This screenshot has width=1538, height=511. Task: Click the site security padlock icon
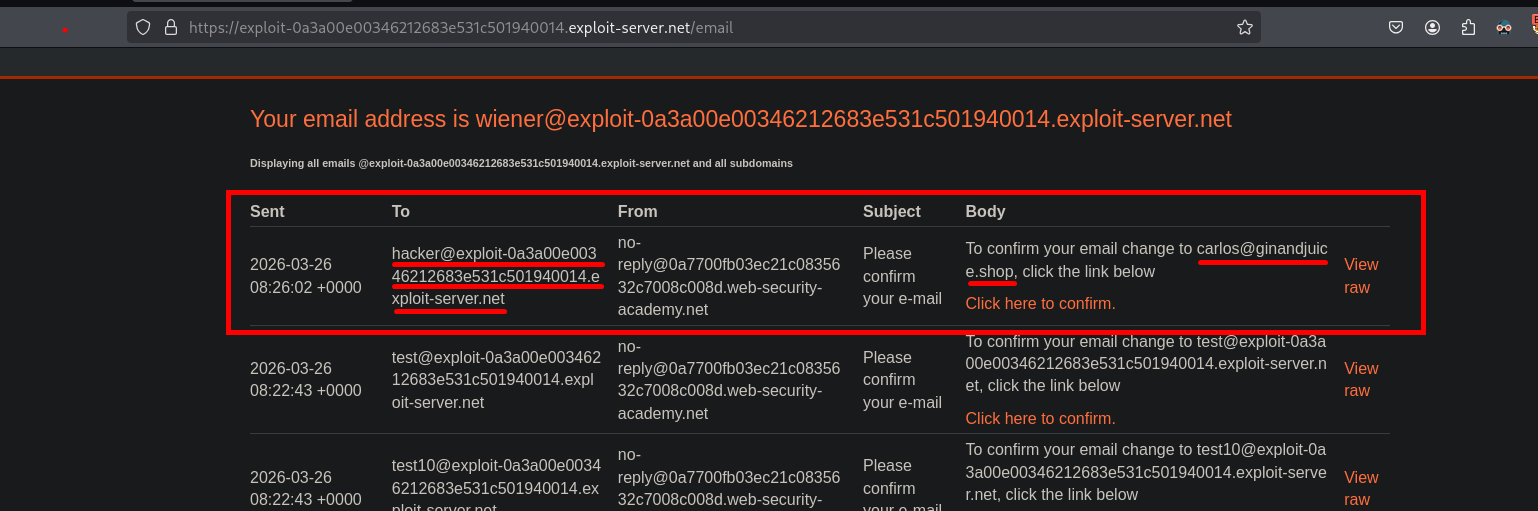point(170,28)
